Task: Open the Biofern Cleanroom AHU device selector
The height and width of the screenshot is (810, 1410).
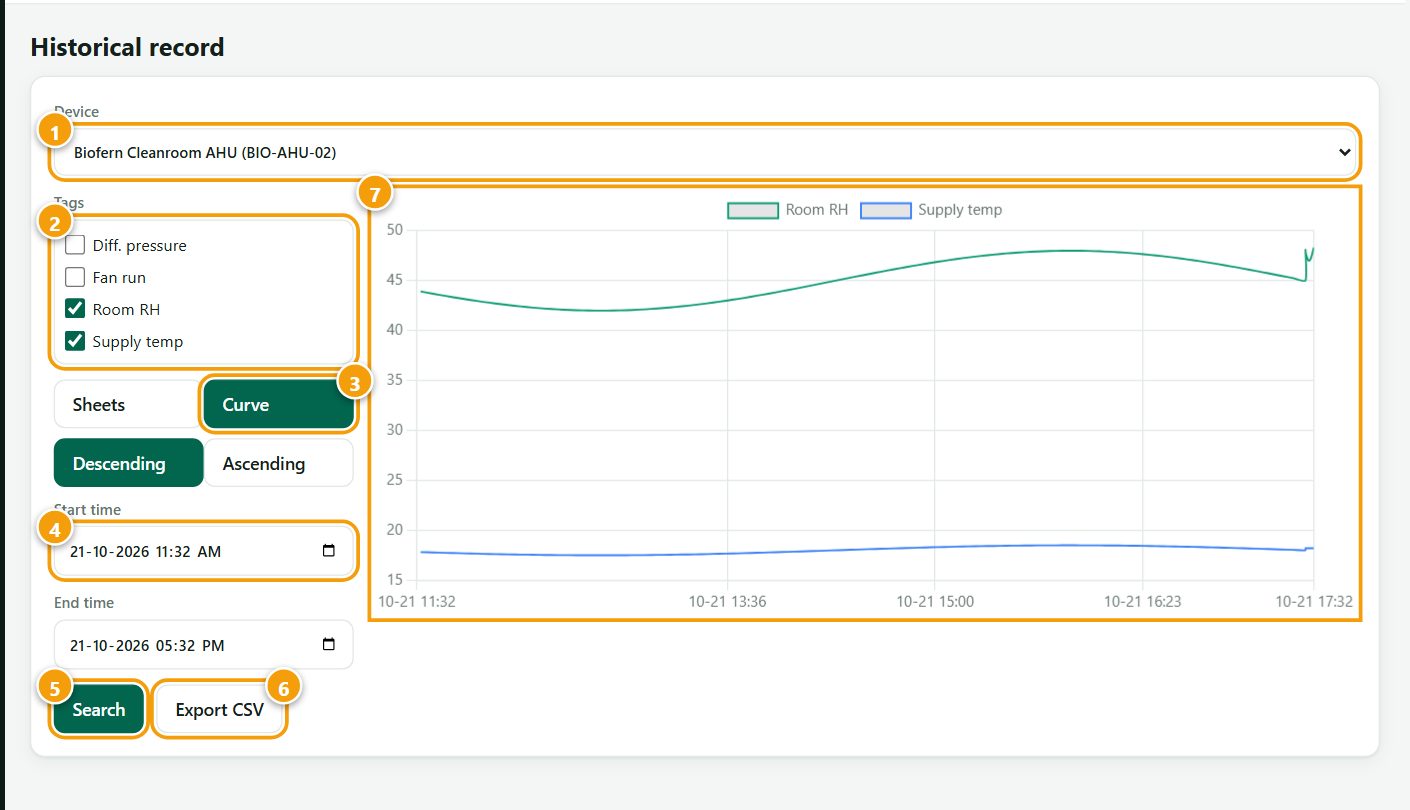Action: [706, 153]
